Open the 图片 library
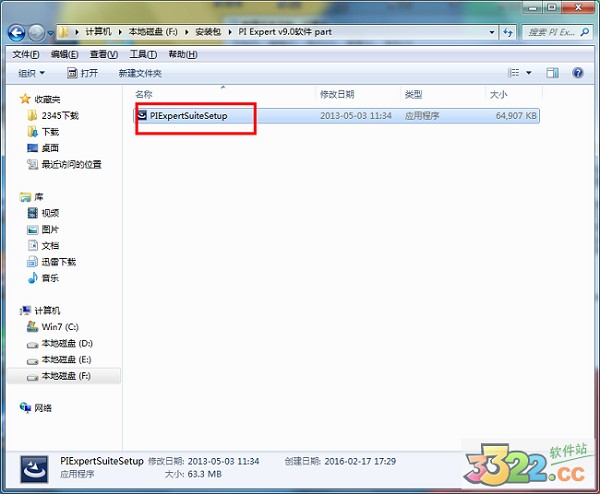 point(50,230)
